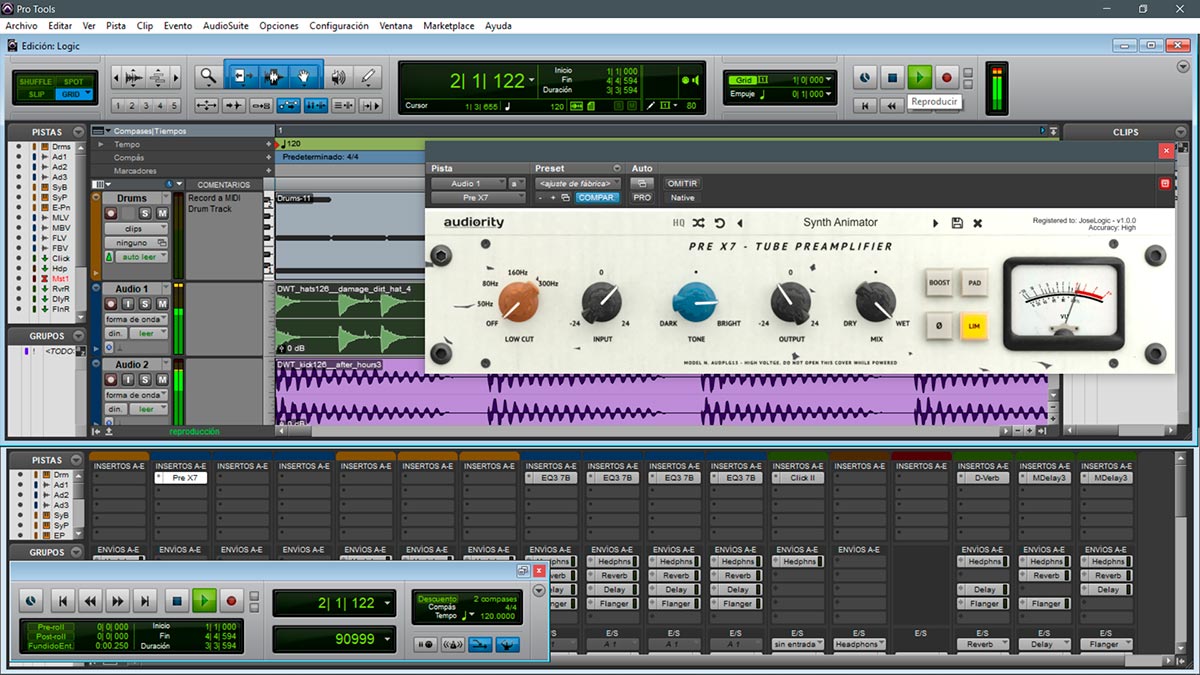Screen dimensions: 1200x675
Task: Open the AudioSuite menu
Action: [x=226, y=25]
